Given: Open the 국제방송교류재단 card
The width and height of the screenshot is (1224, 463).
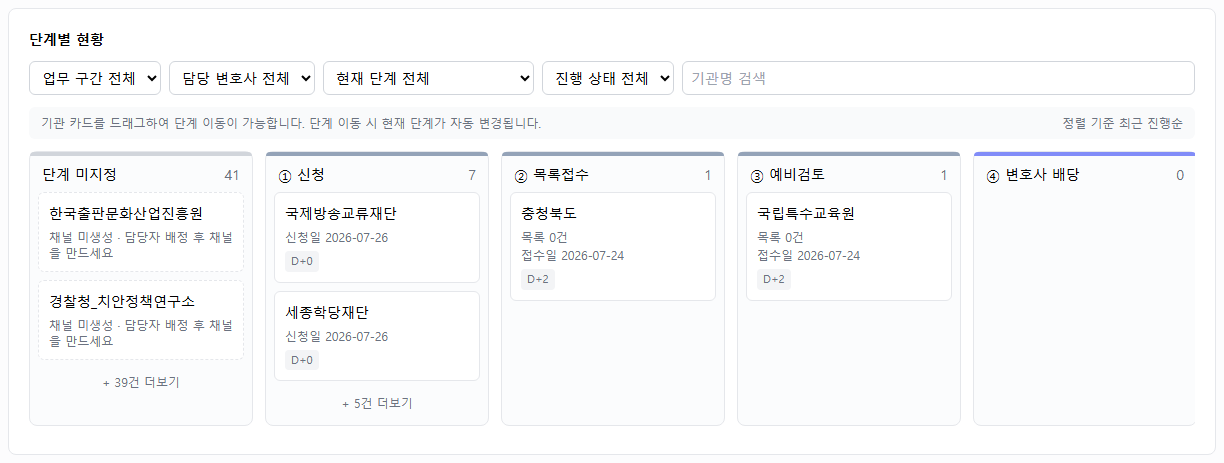Looking at the screenshot, I should [377, 238].
